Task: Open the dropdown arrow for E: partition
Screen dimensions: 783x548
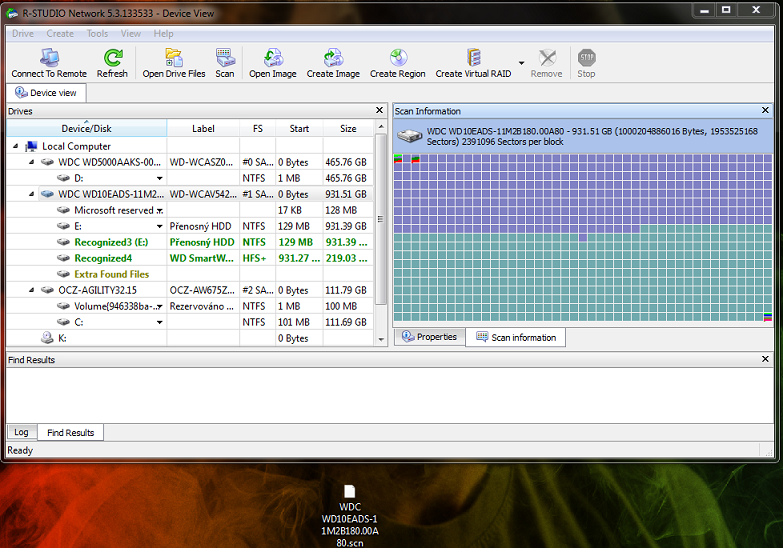Action: point(160,227)
